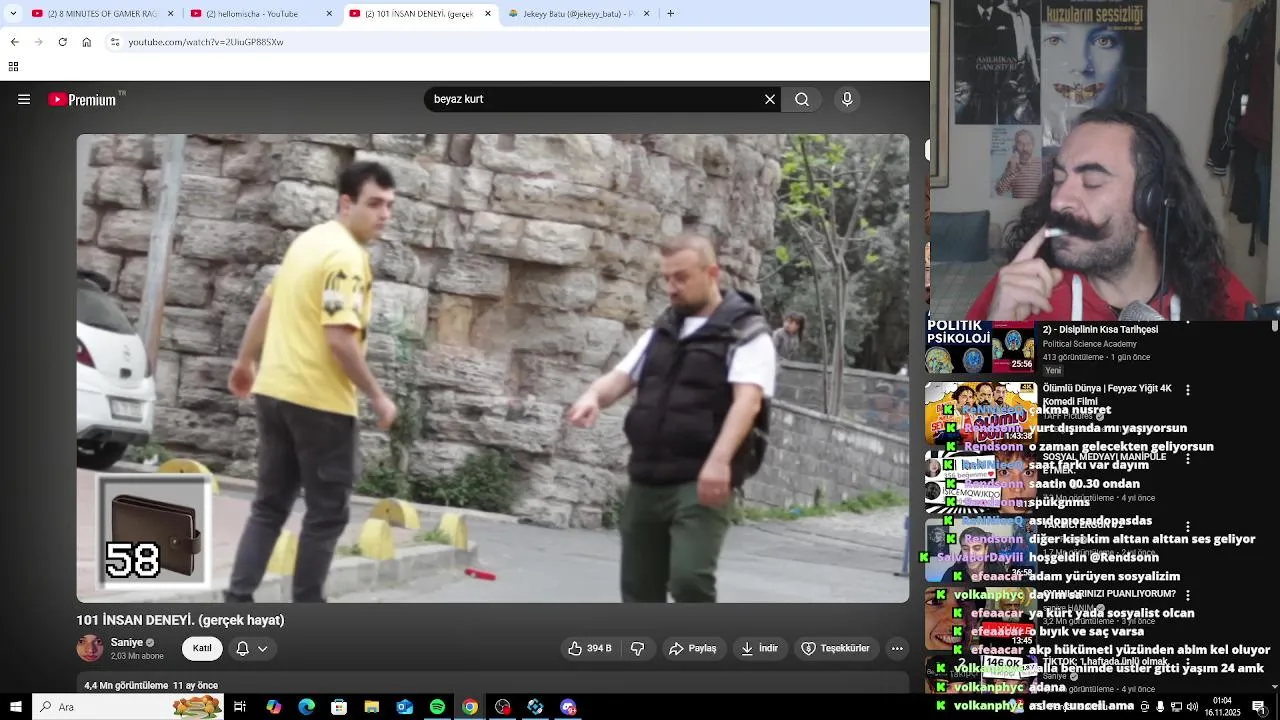Open the three-dot more actions menu
Image resolution: width=1280 pixels, height=720 pixels.
[x=897, y=648]
